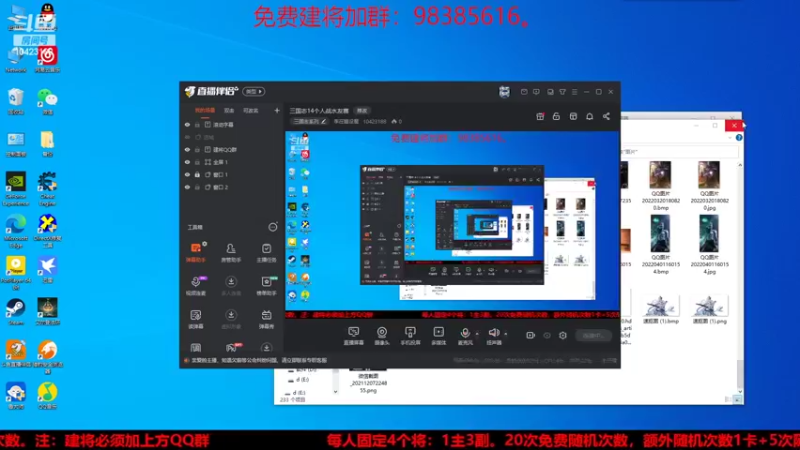
Task: Select the active scene tab underlined in orange
Action: [x=205, y=111]
